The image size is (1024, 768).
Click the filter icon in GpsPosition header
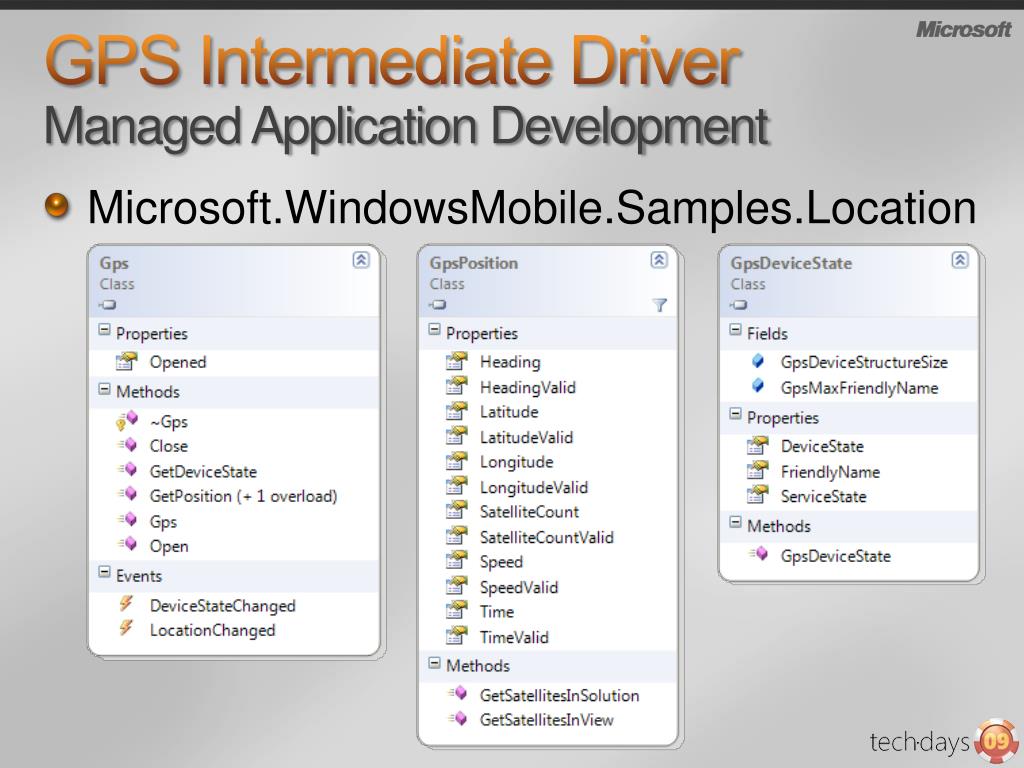pyautogui.click(x=660, y=305)
